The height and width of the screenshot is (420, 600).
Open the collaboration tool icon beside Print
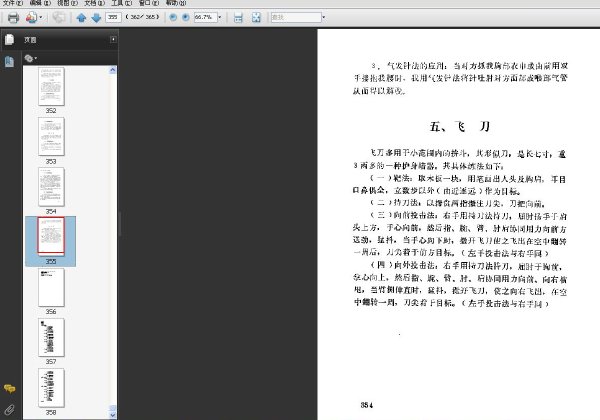(31, 18)
